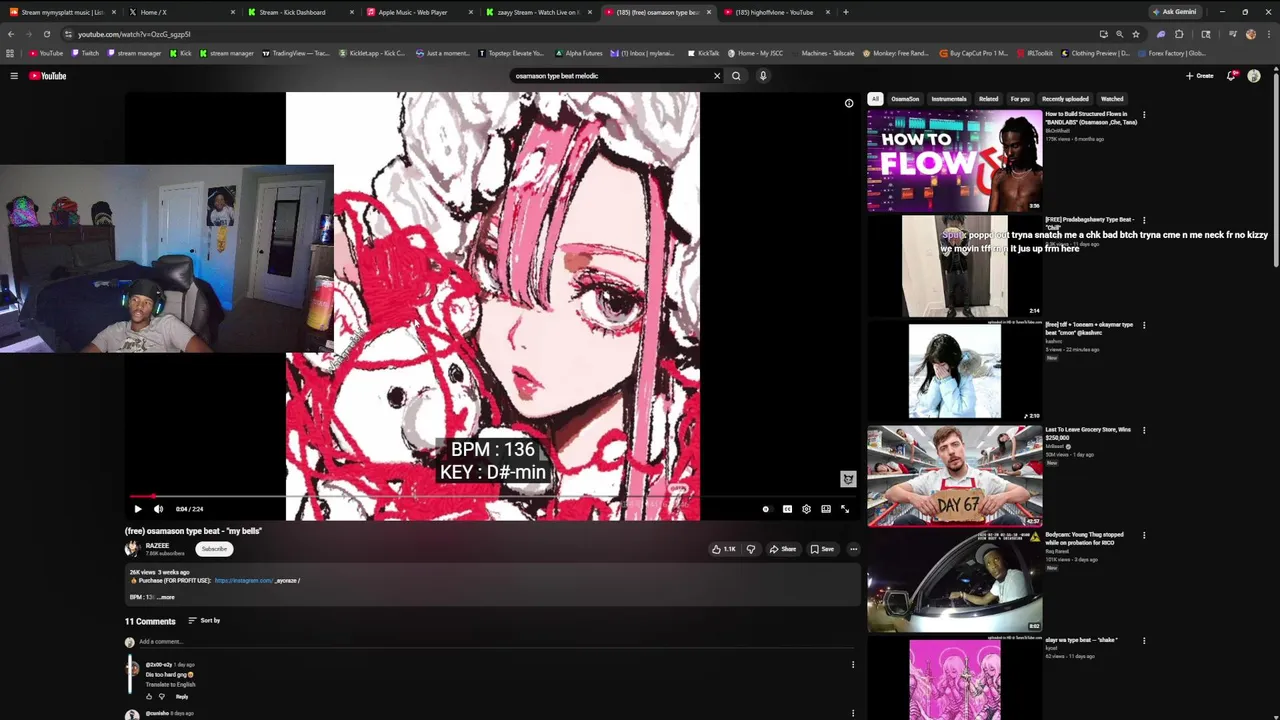Open the Sort by comments menu
The height and width of the screenshot is (720, 1280).
[204, 621]
